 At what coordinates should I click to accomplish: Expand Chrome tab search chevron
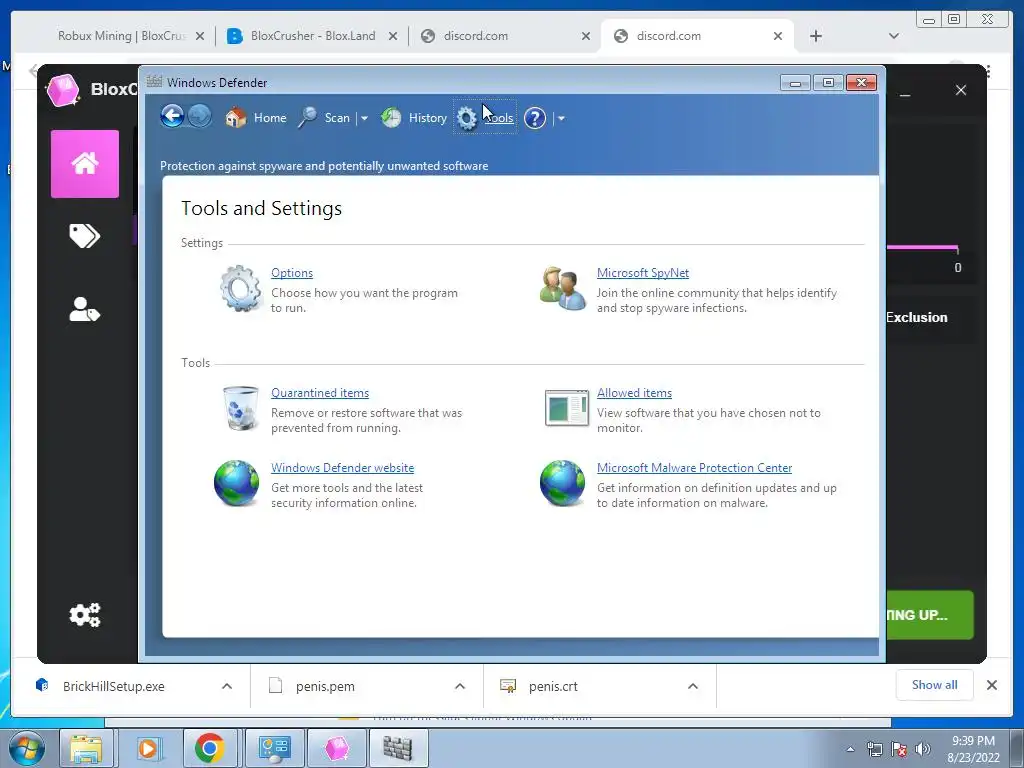894,36
